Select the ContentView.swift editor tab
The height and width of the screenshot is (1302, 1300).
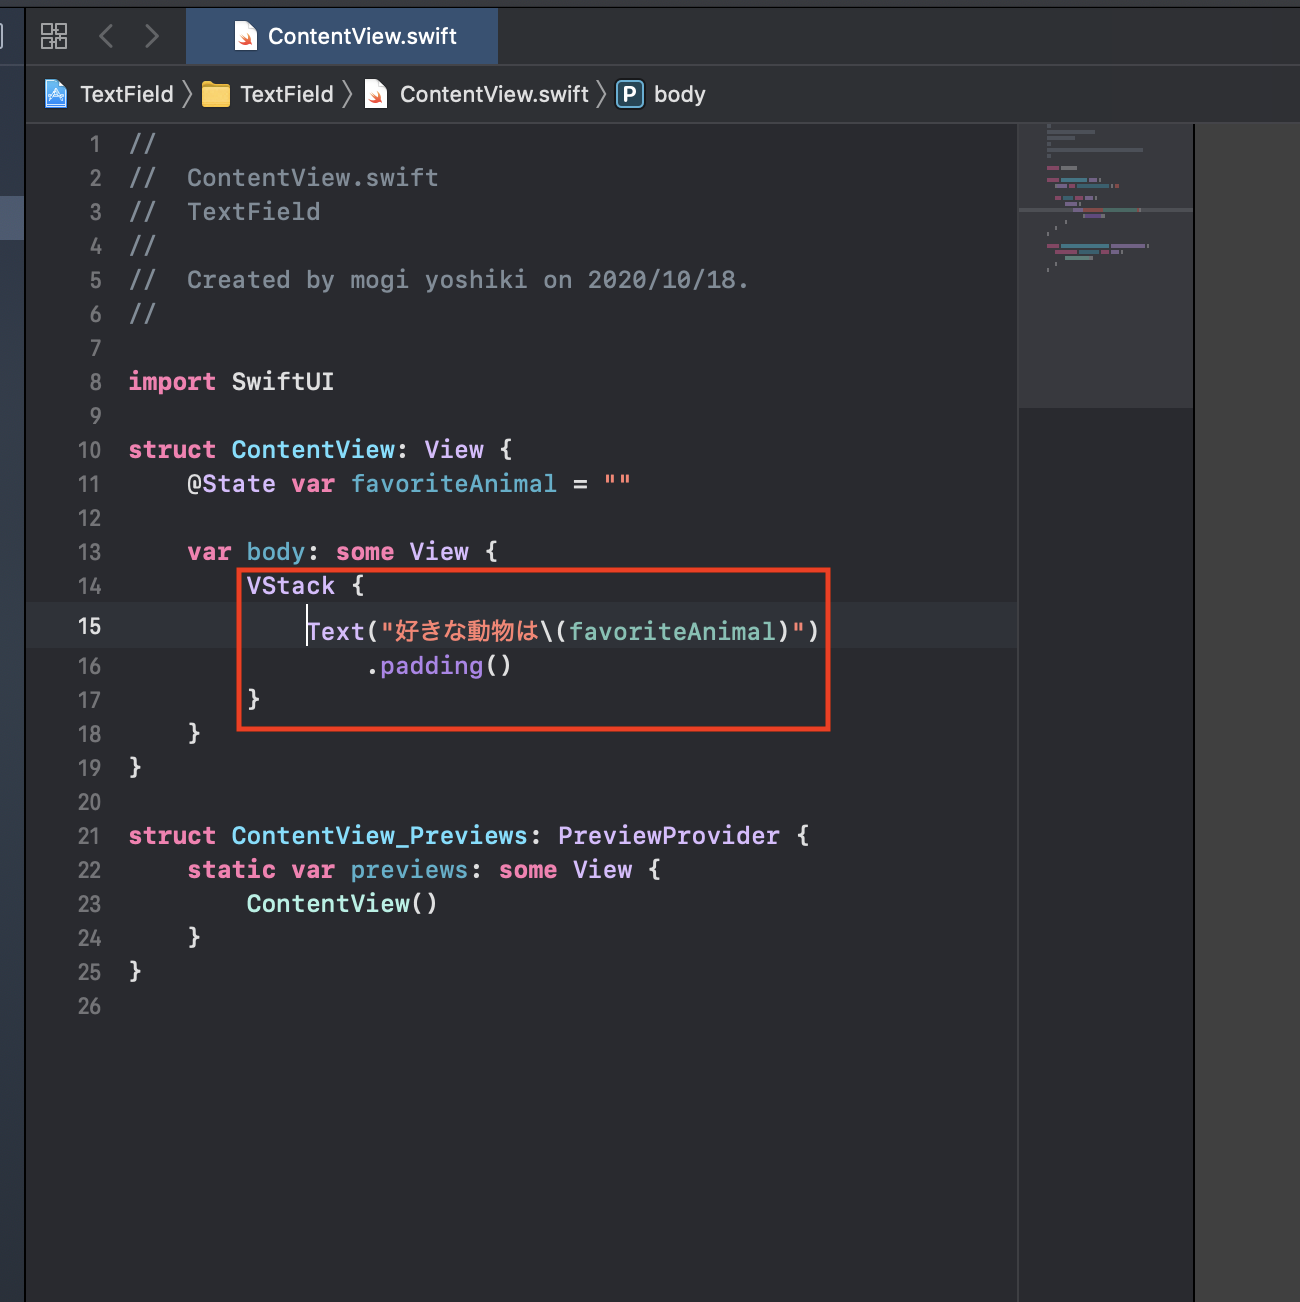click(342, 36)
